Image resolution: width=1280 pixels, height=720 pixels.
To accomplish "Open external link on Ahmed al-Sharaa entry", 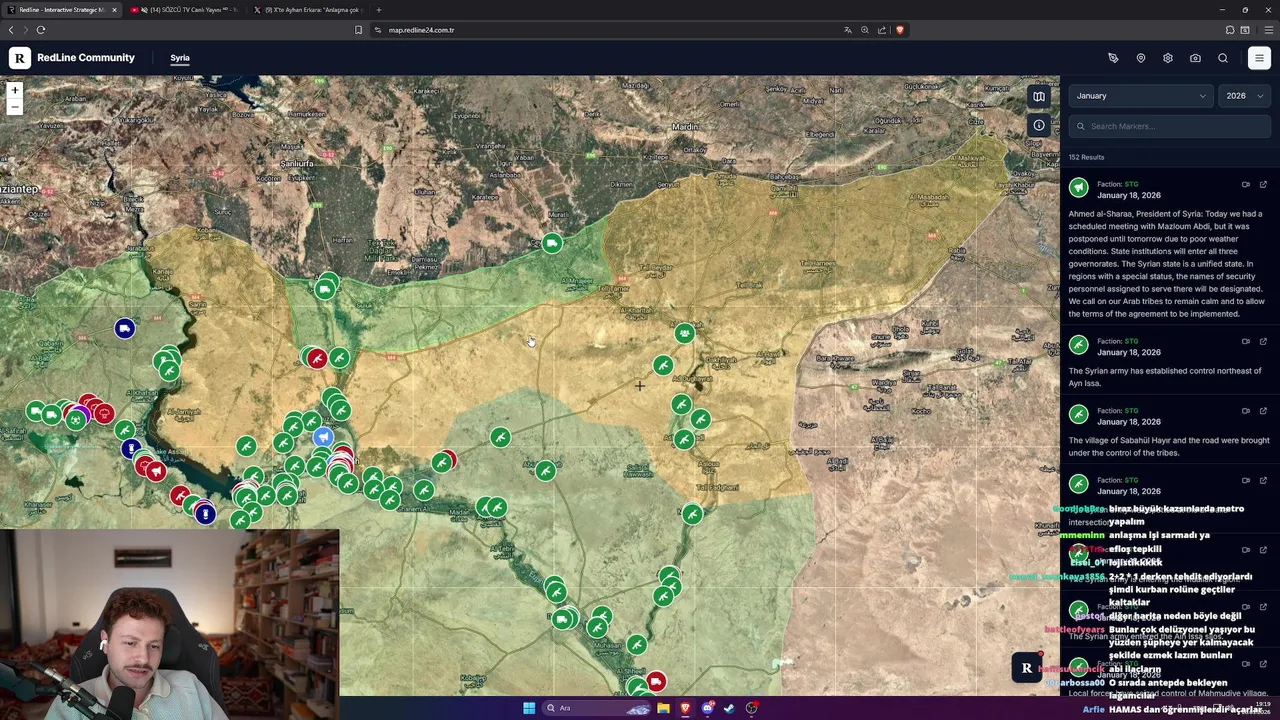I will [x=1263, y=184].
